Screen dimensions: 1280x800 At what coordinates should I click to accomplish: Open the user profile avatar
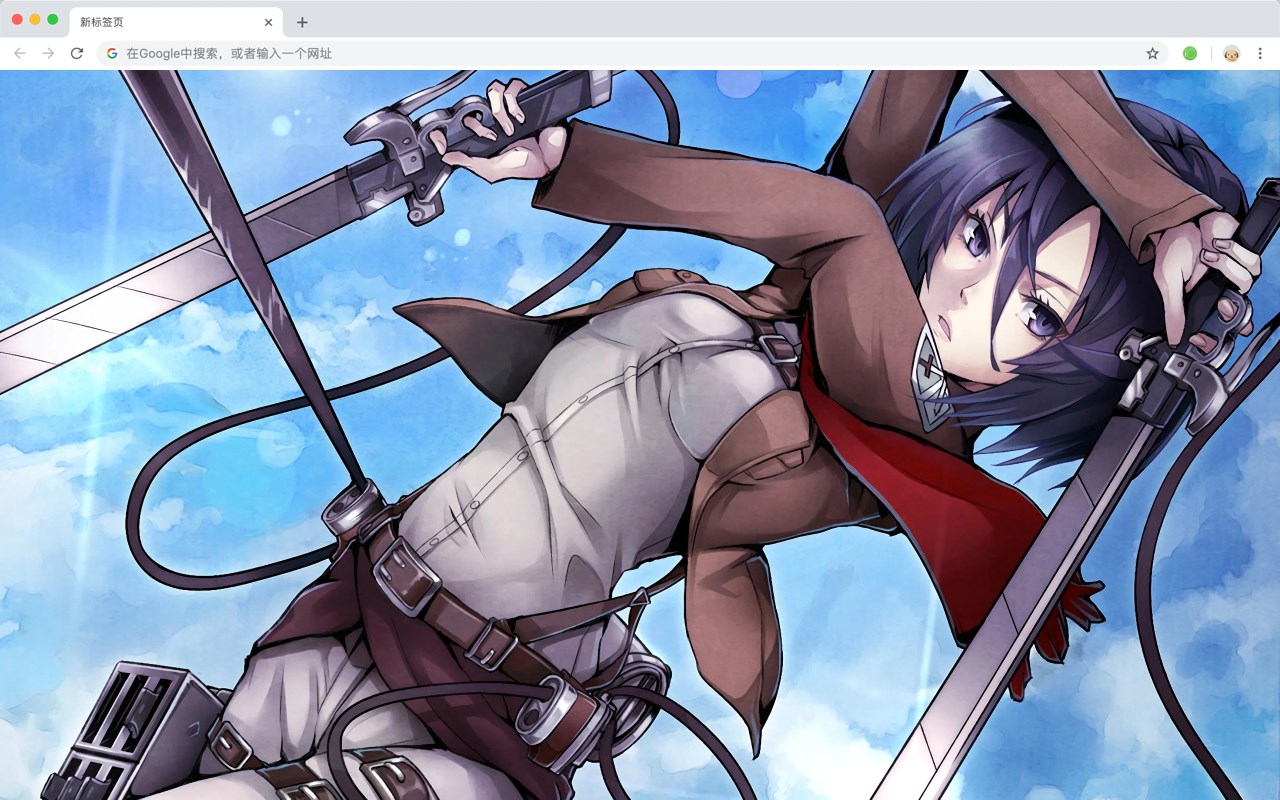coord(1232,53)
